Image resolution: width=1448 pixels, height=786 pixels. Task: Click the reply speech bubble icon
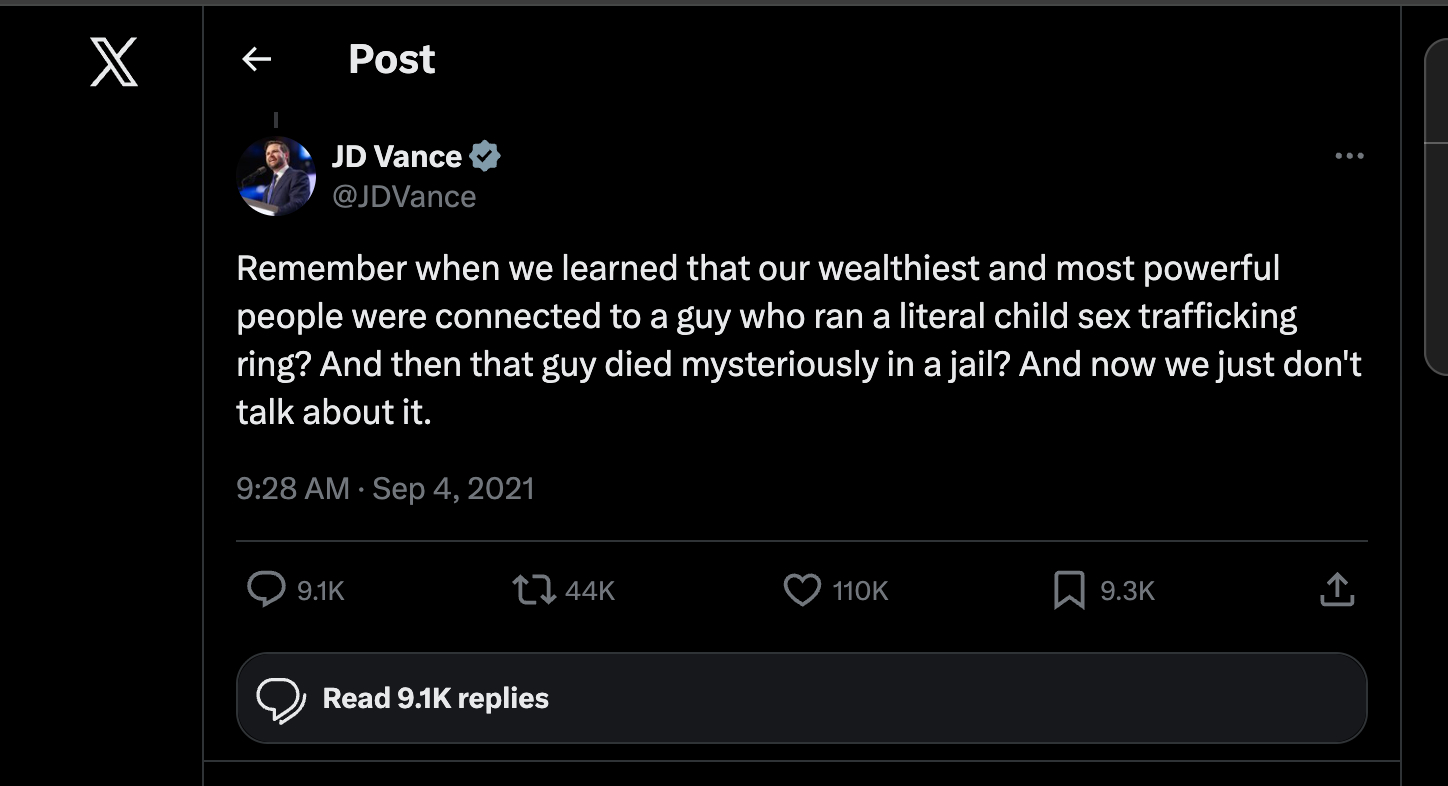[x=266, y=590]
